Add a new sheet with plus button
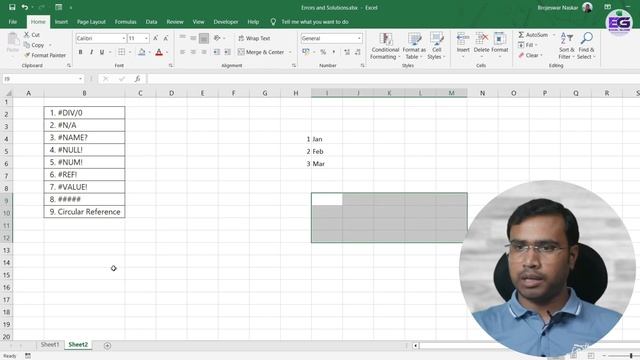 pos(107,346)
